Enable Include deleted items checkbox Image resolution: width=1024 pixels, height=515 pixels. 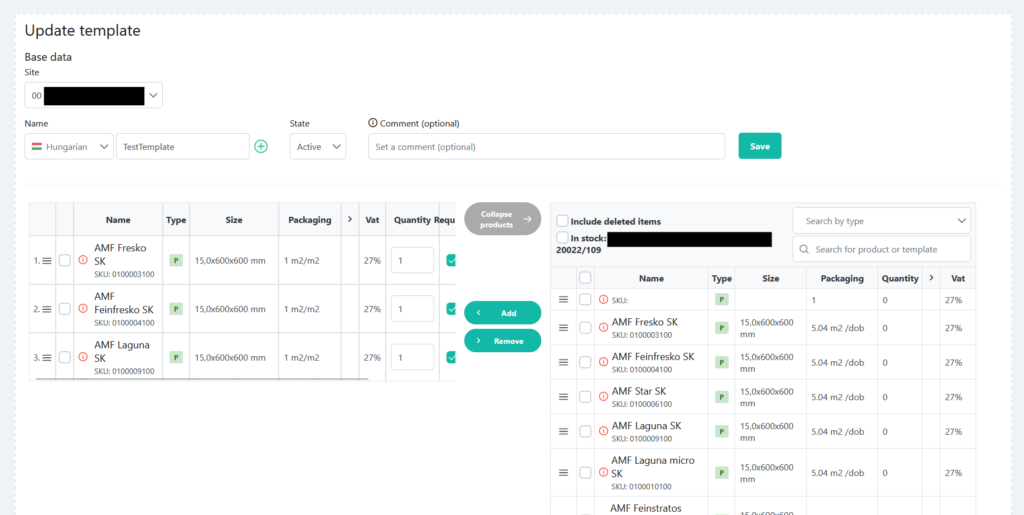(562, 221)
